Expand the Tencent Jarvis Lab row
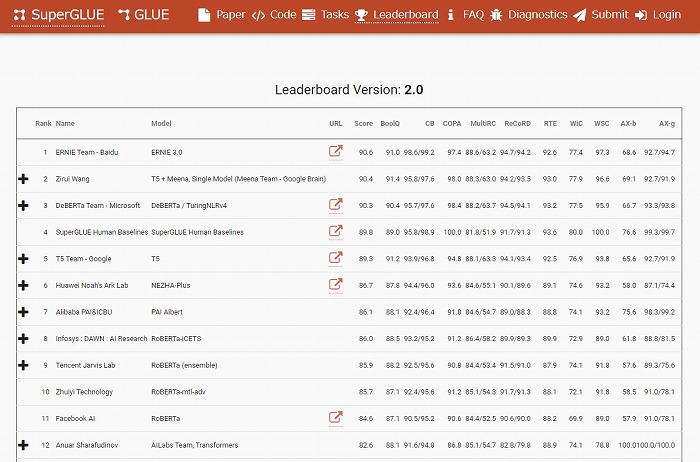 tap(23, 365)
